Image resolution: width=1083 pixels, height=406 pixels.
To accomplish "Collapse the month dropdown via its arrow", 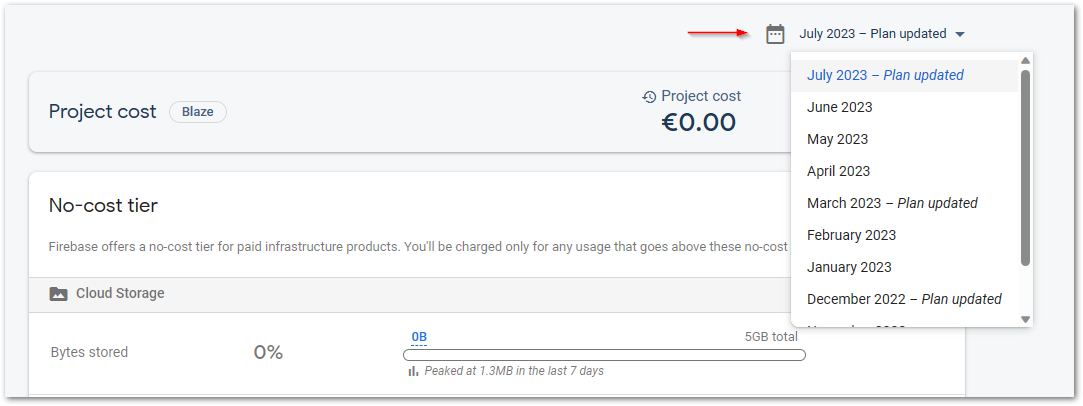I will (959, 34).
